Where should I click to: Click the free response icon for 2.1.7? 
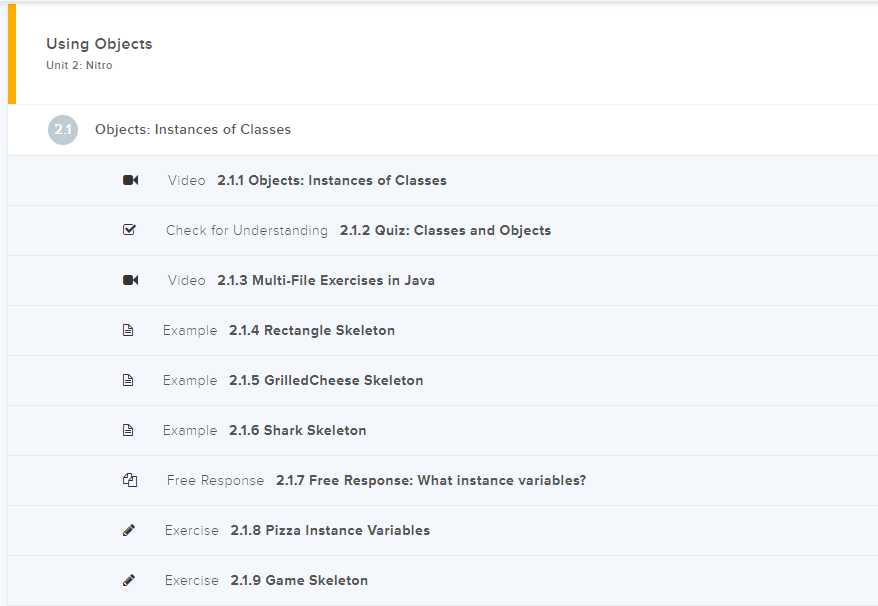click(x=129, y=480)
